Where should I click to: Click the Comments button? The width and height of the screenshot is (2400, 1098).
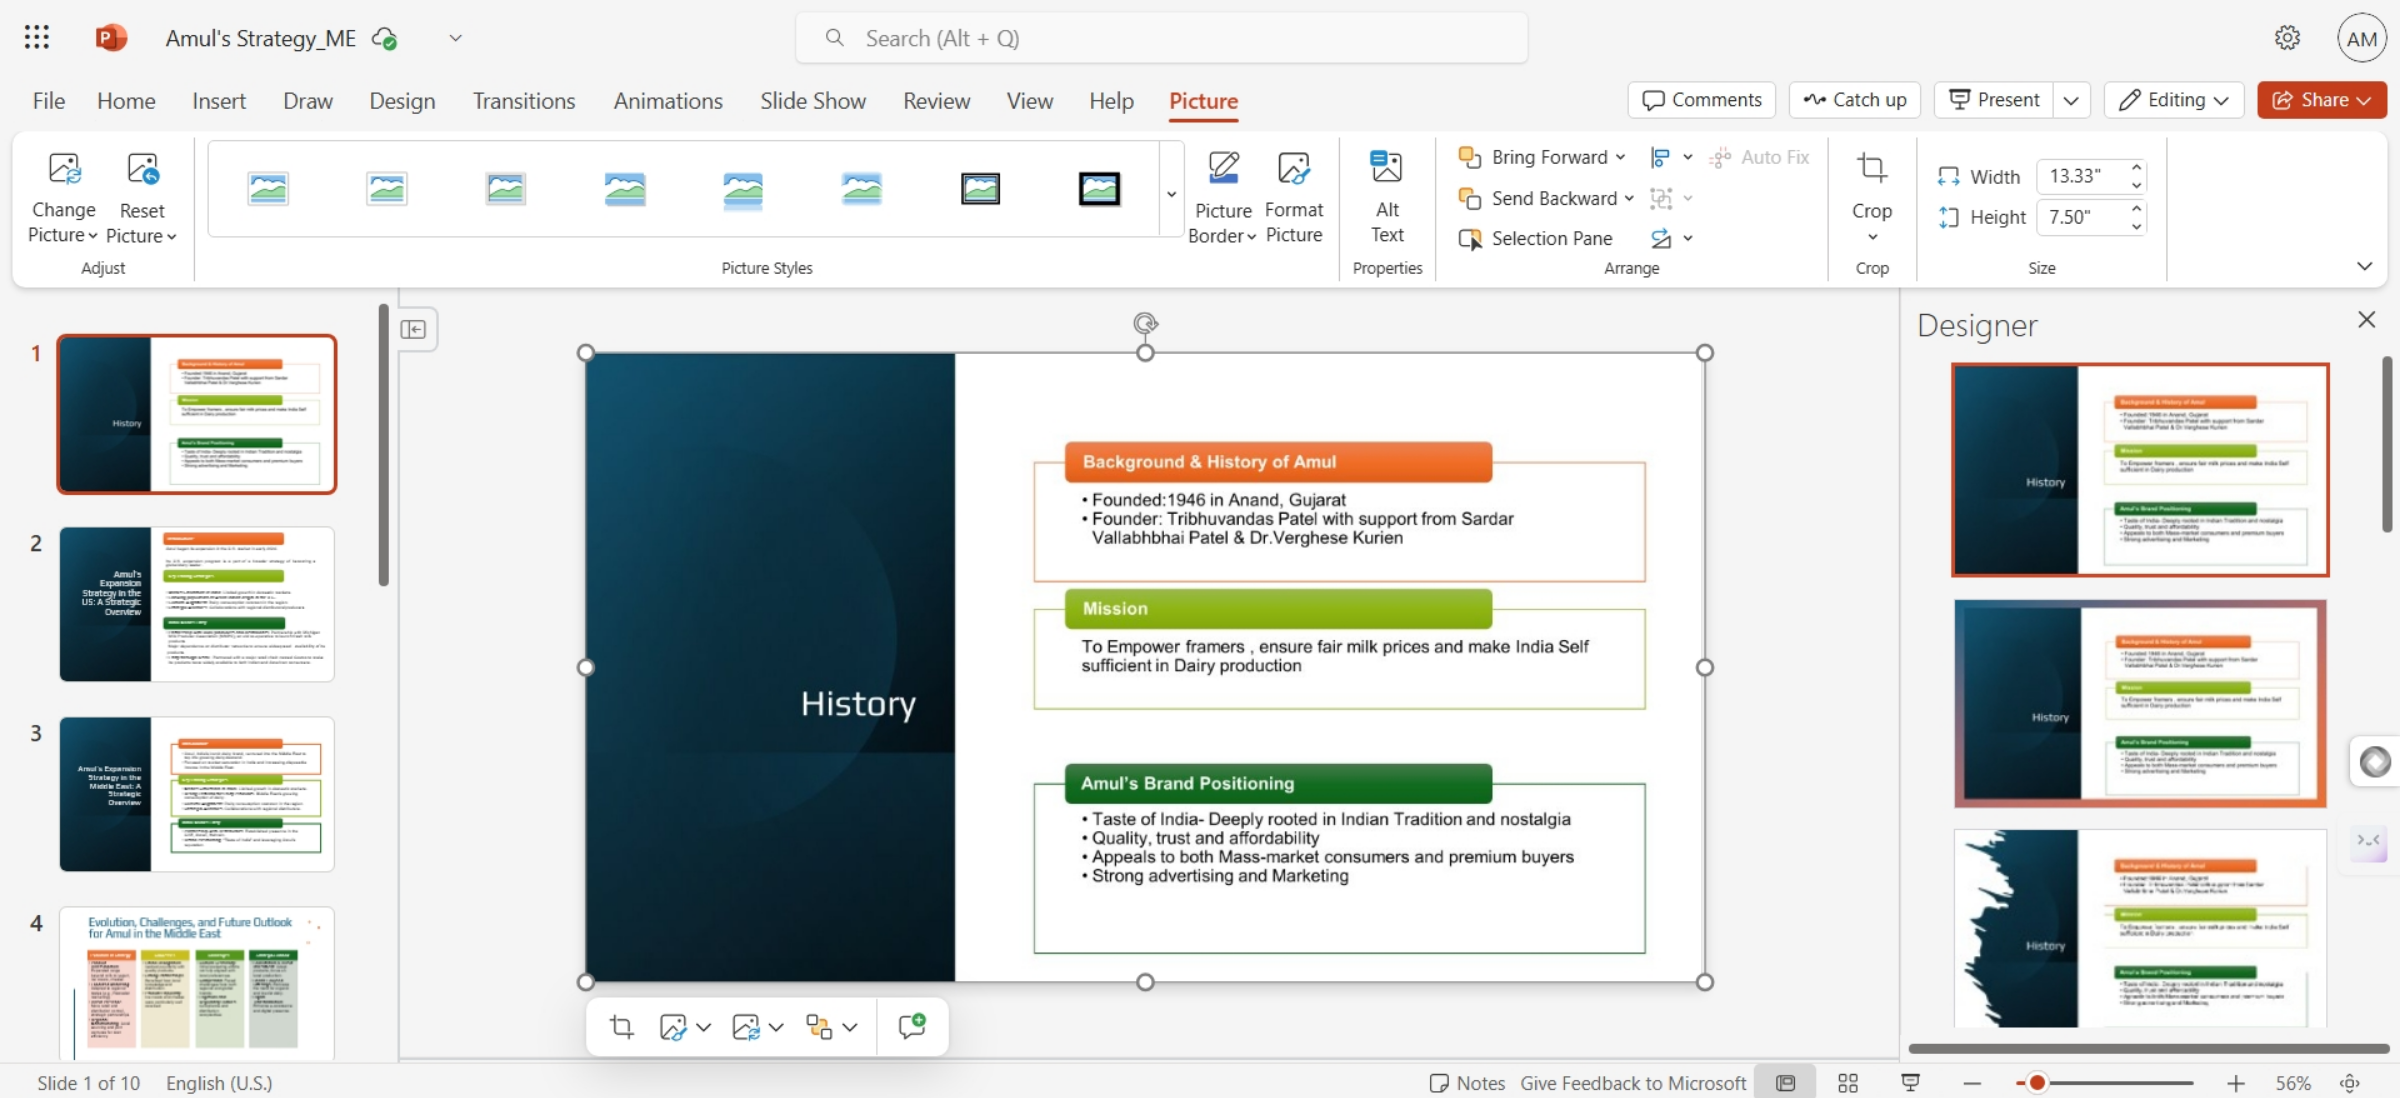1701,100
